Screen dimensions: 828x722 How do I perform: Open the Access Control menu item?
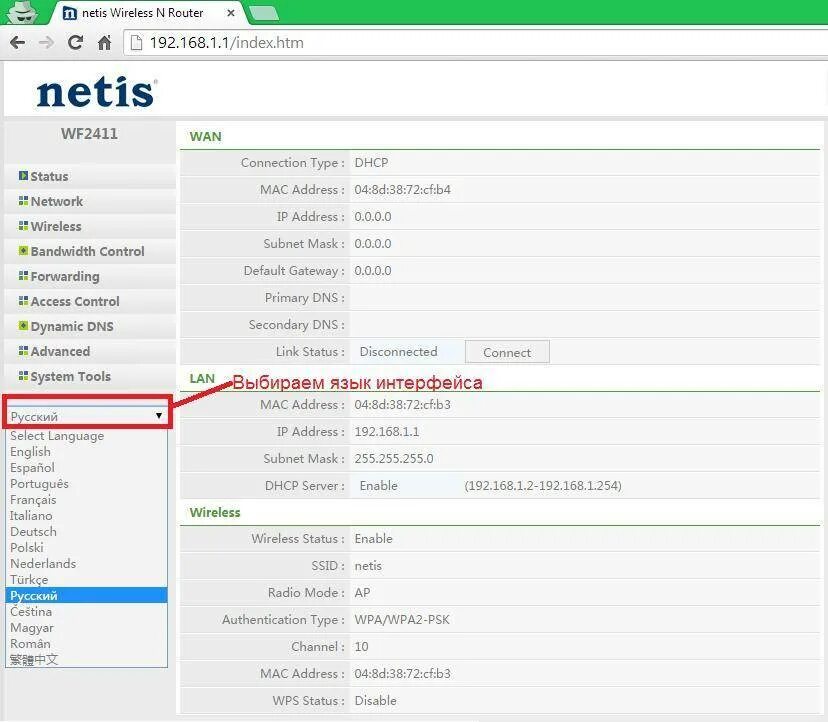click(75, 302)
